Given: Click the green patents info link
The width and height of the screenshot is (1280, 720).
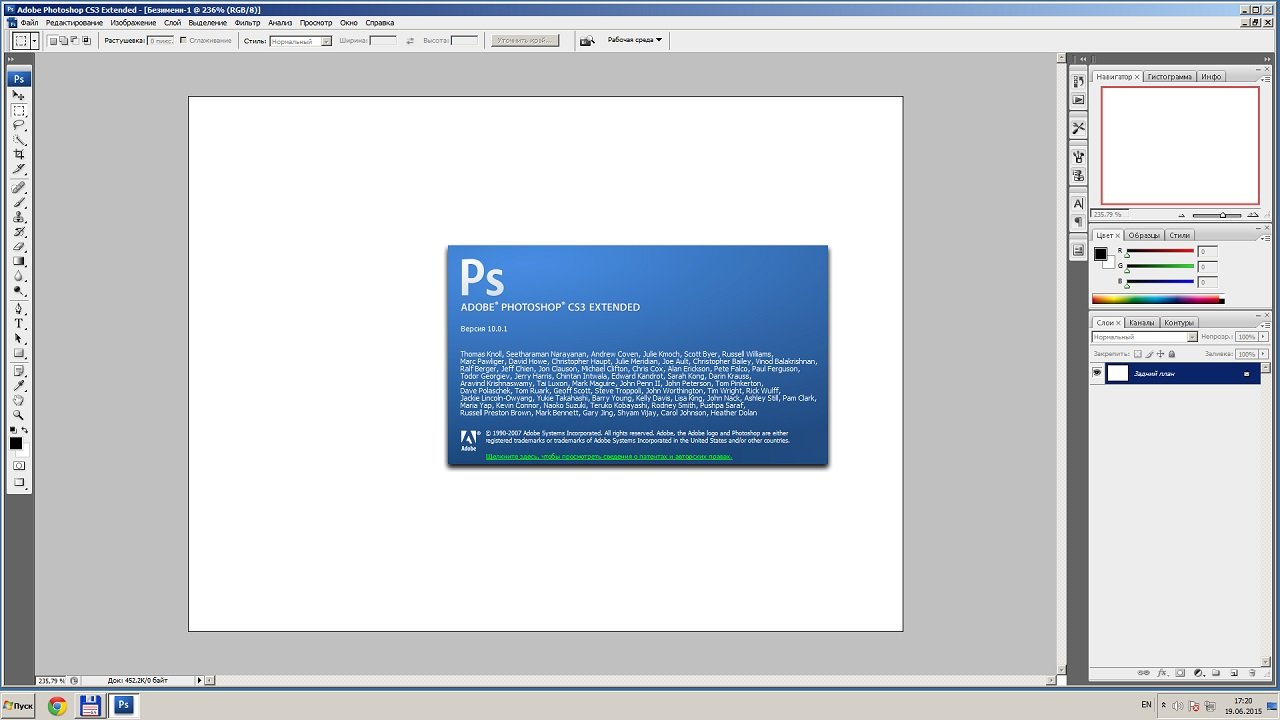Looking at the screenshot, I should [x=608, y=456].
